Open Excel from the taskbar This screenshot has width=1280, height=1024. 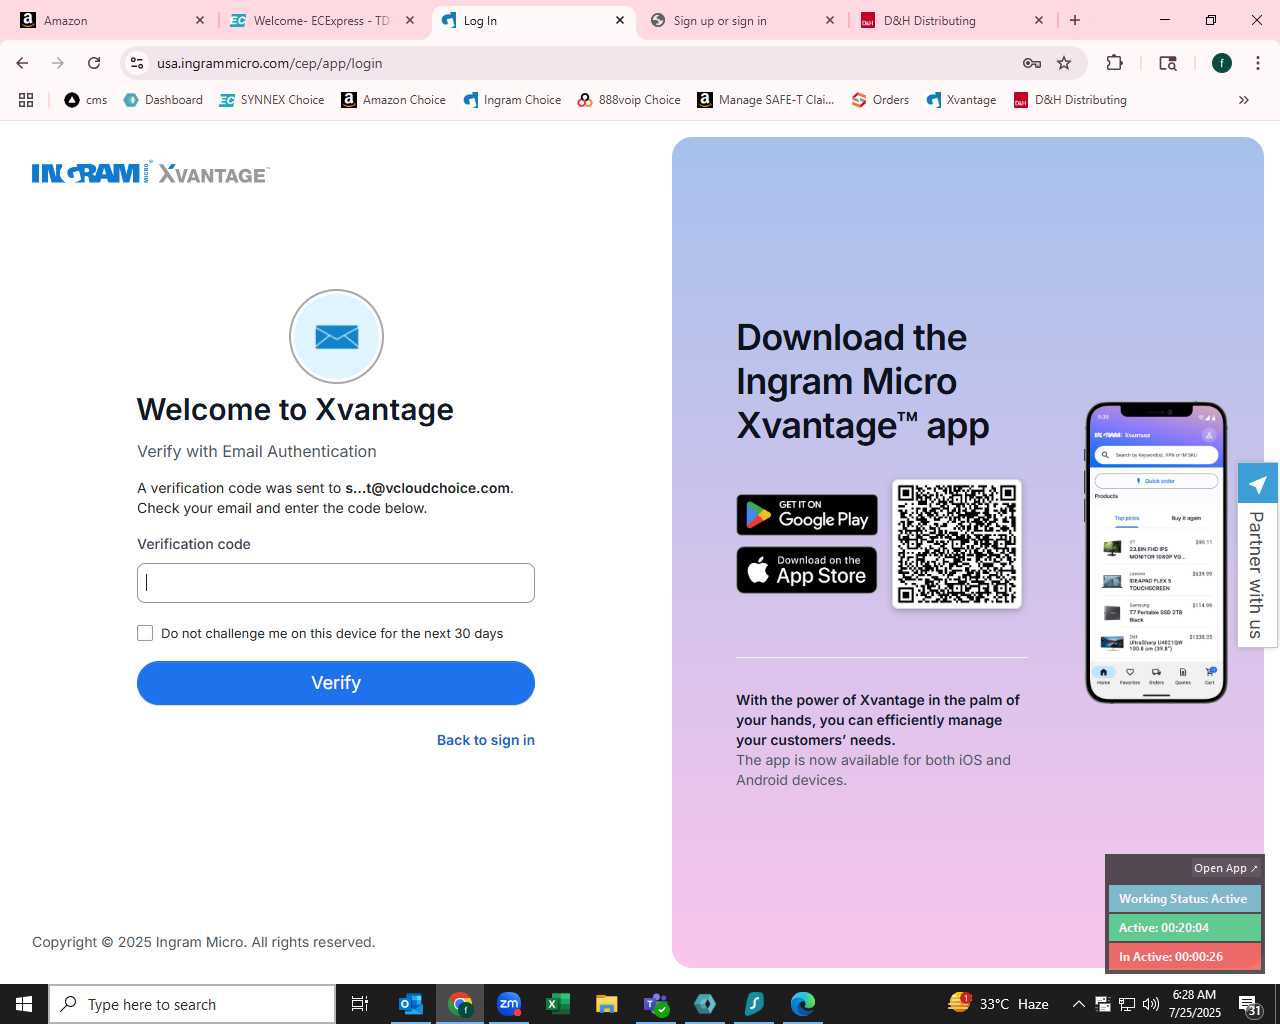(558, 1004)
